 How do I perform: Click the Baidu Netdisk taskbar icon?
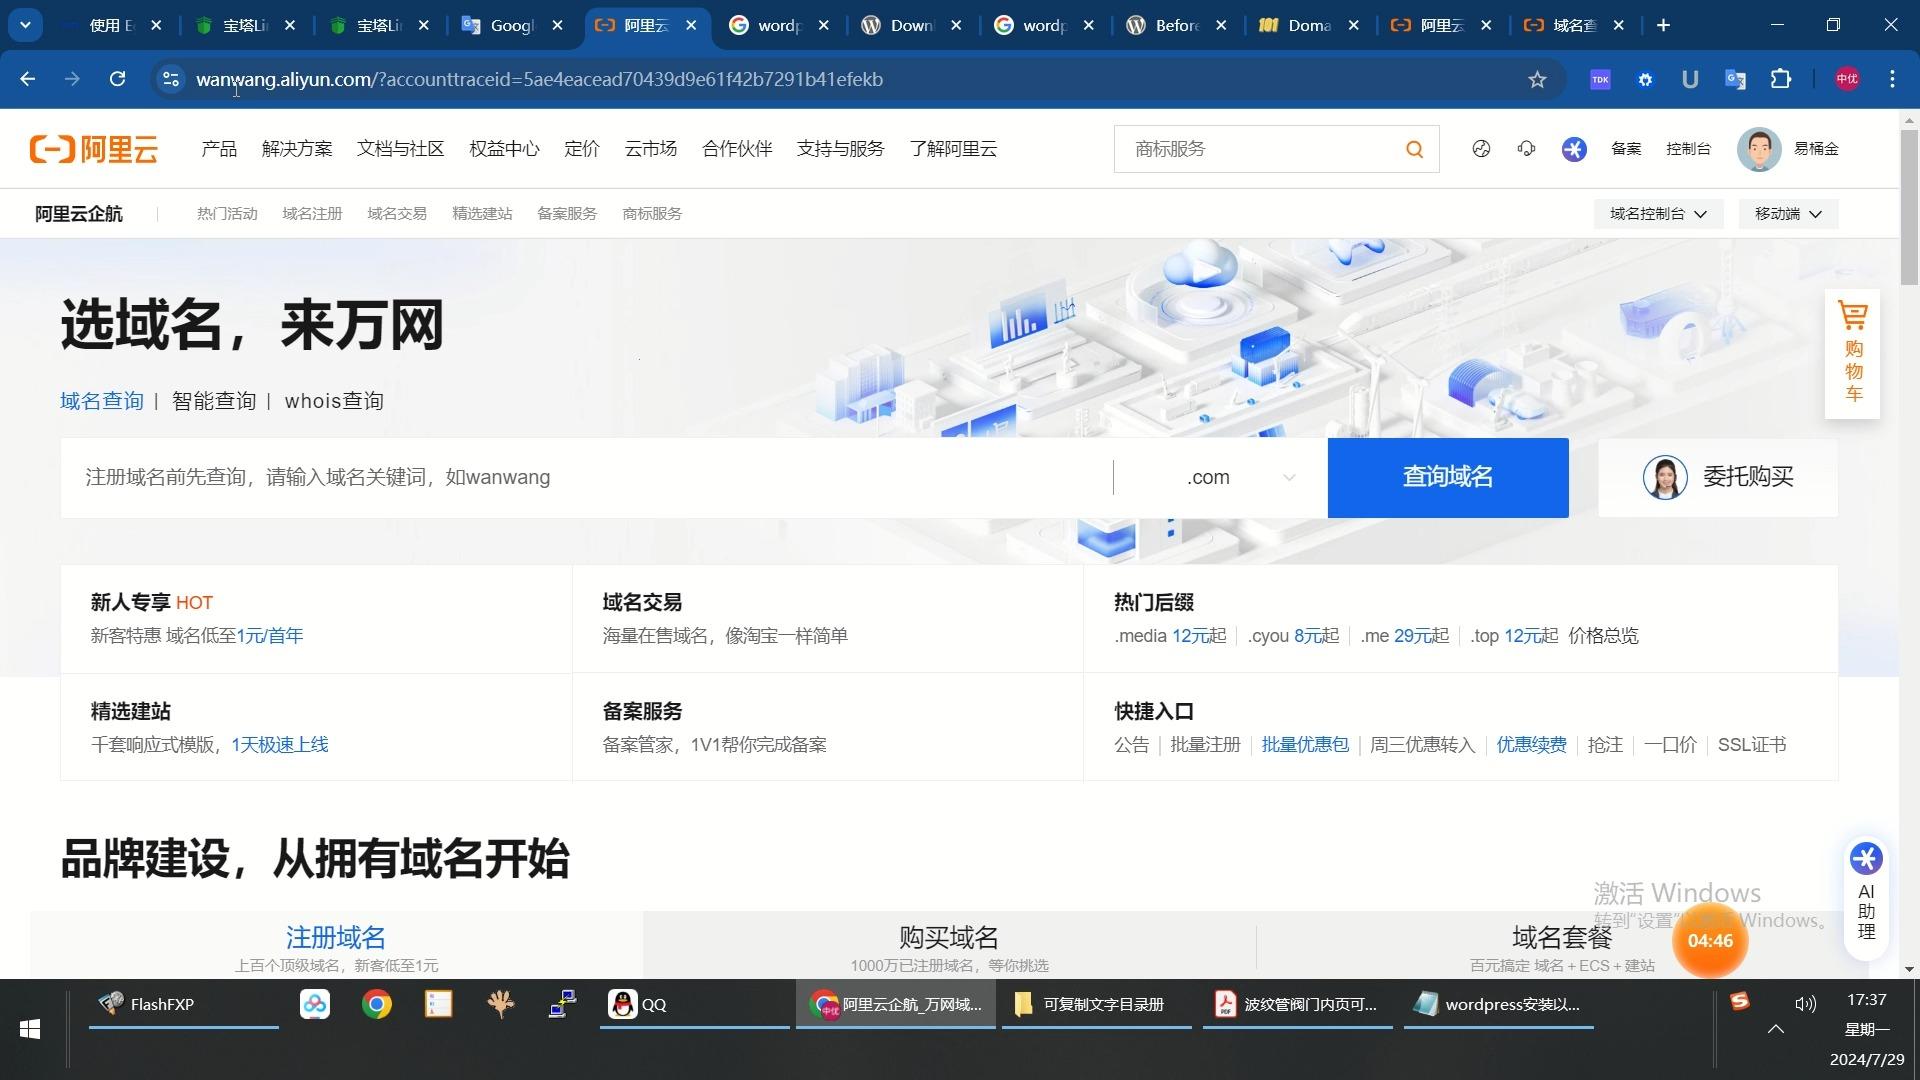click(315, 1004)
